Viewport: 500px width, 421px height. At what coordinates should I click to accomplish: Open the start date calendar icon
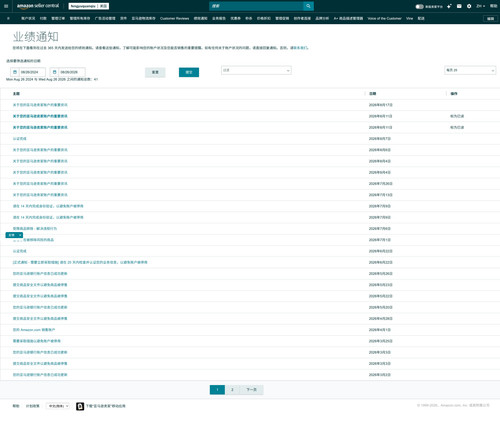pos(15,72)
